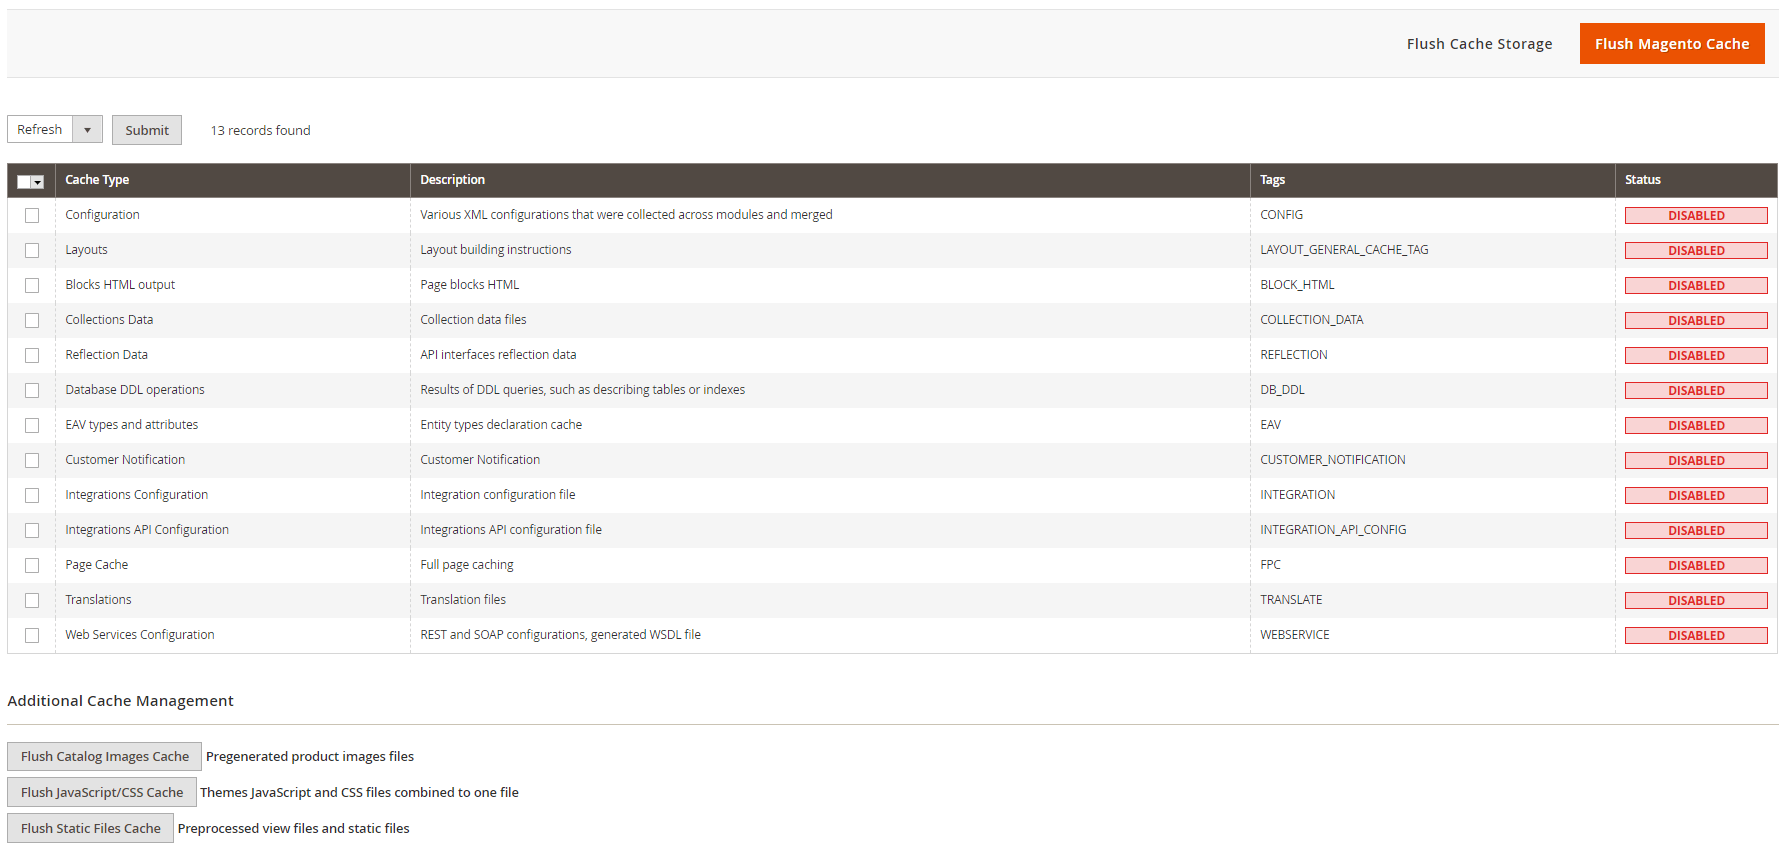Image resolution: width=1784 pixels, height=851 pixels.
Task: Click 'Additional Cache Management' heading
Action: [120, 701]
